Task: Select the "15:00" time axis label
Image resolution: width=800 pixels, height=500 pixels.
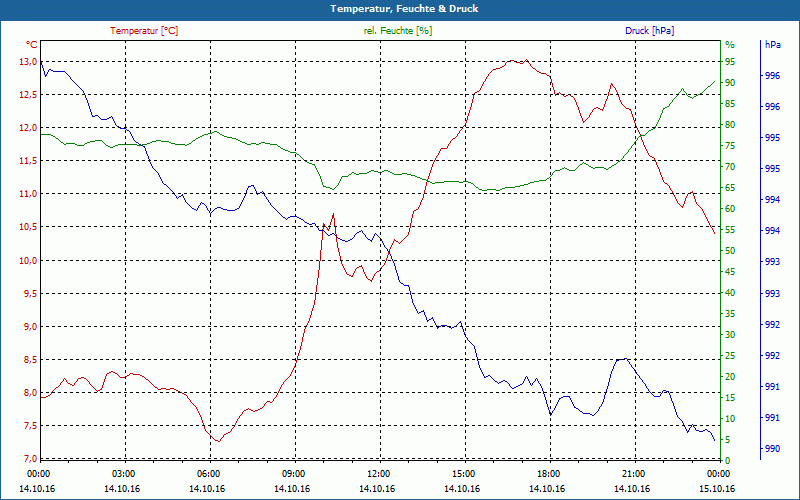Action: [462, 474]
